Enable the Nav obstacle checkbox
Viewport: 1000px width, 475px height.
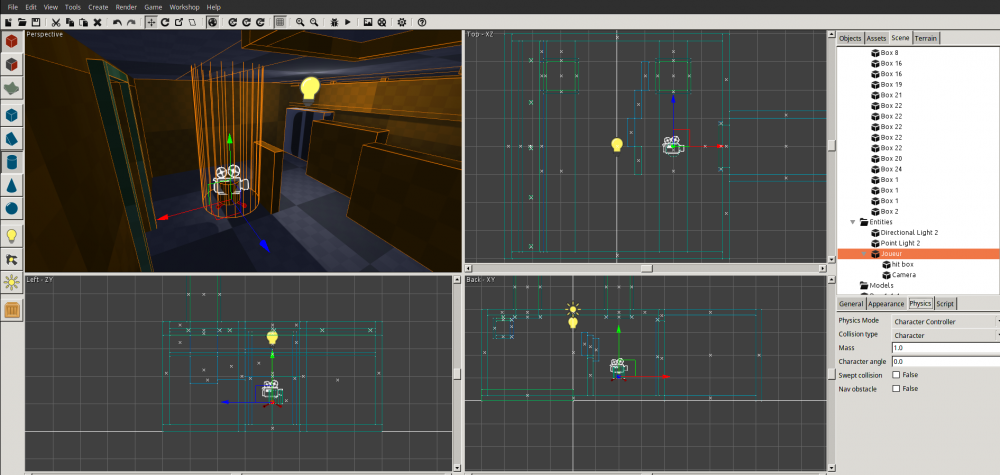[896, 388]
